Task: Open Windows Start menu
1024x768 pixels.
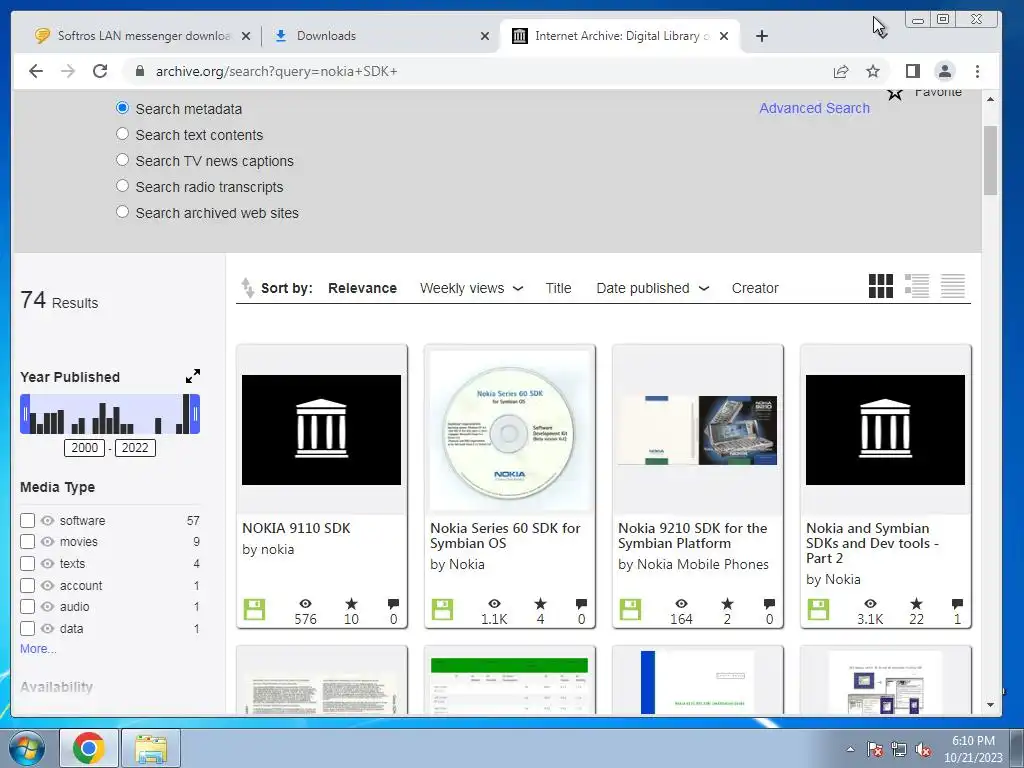Action: tap(27, 748)
